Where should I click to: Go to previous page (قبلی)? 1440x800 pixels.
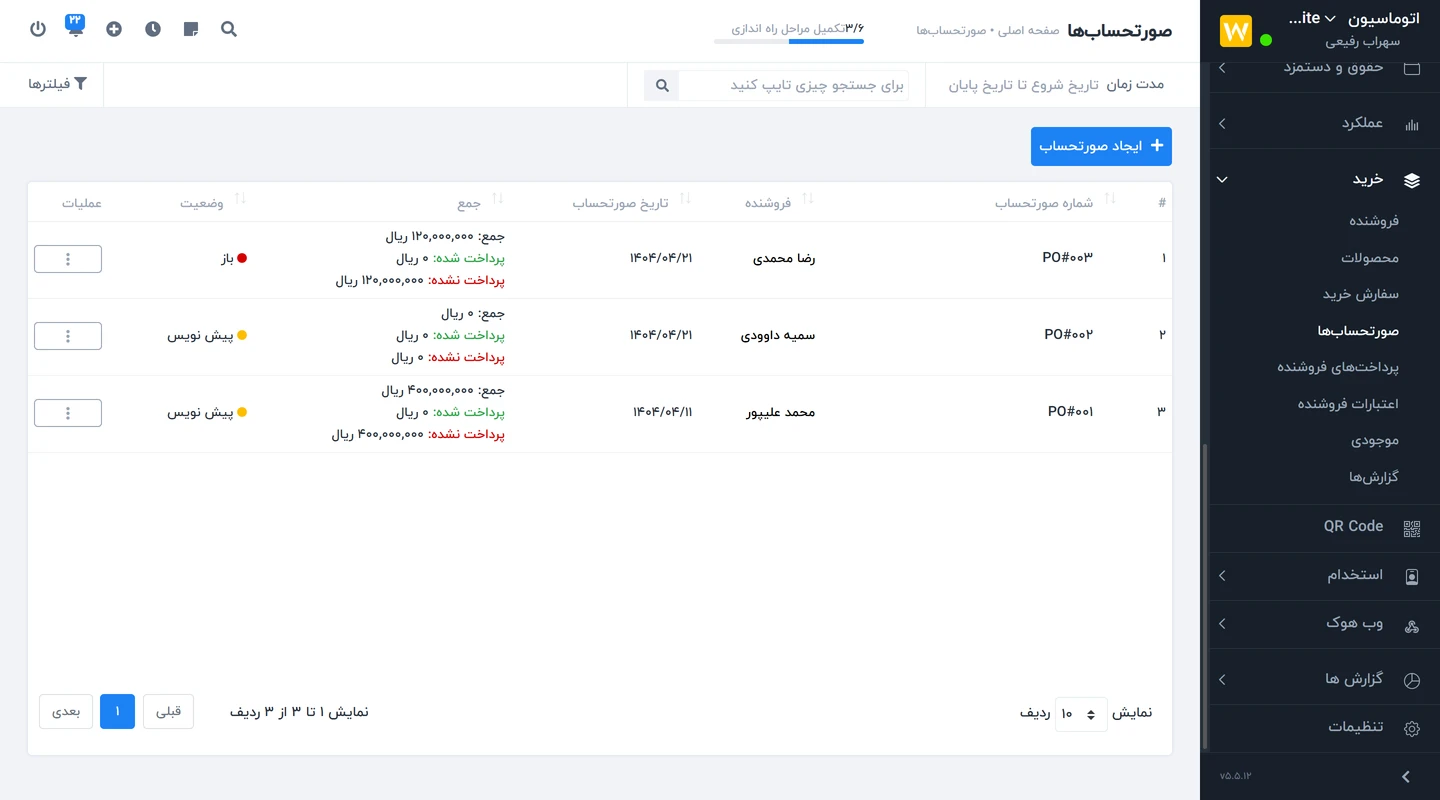[168, 712]
